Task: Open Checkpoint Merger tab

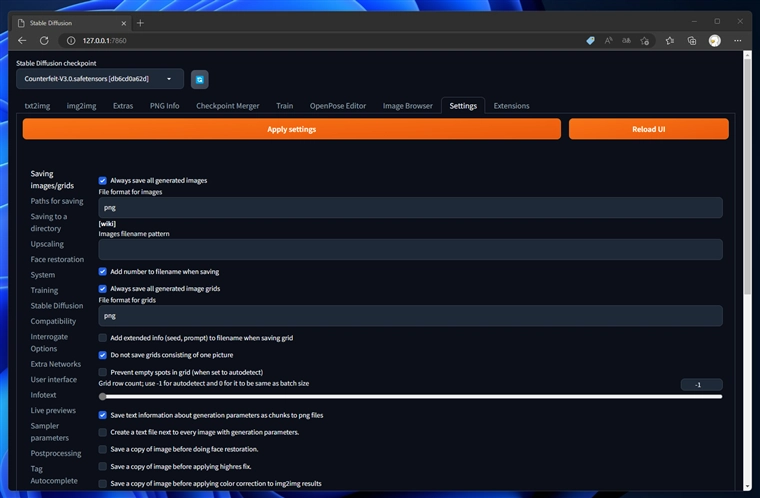Action: tap(227, 106)
